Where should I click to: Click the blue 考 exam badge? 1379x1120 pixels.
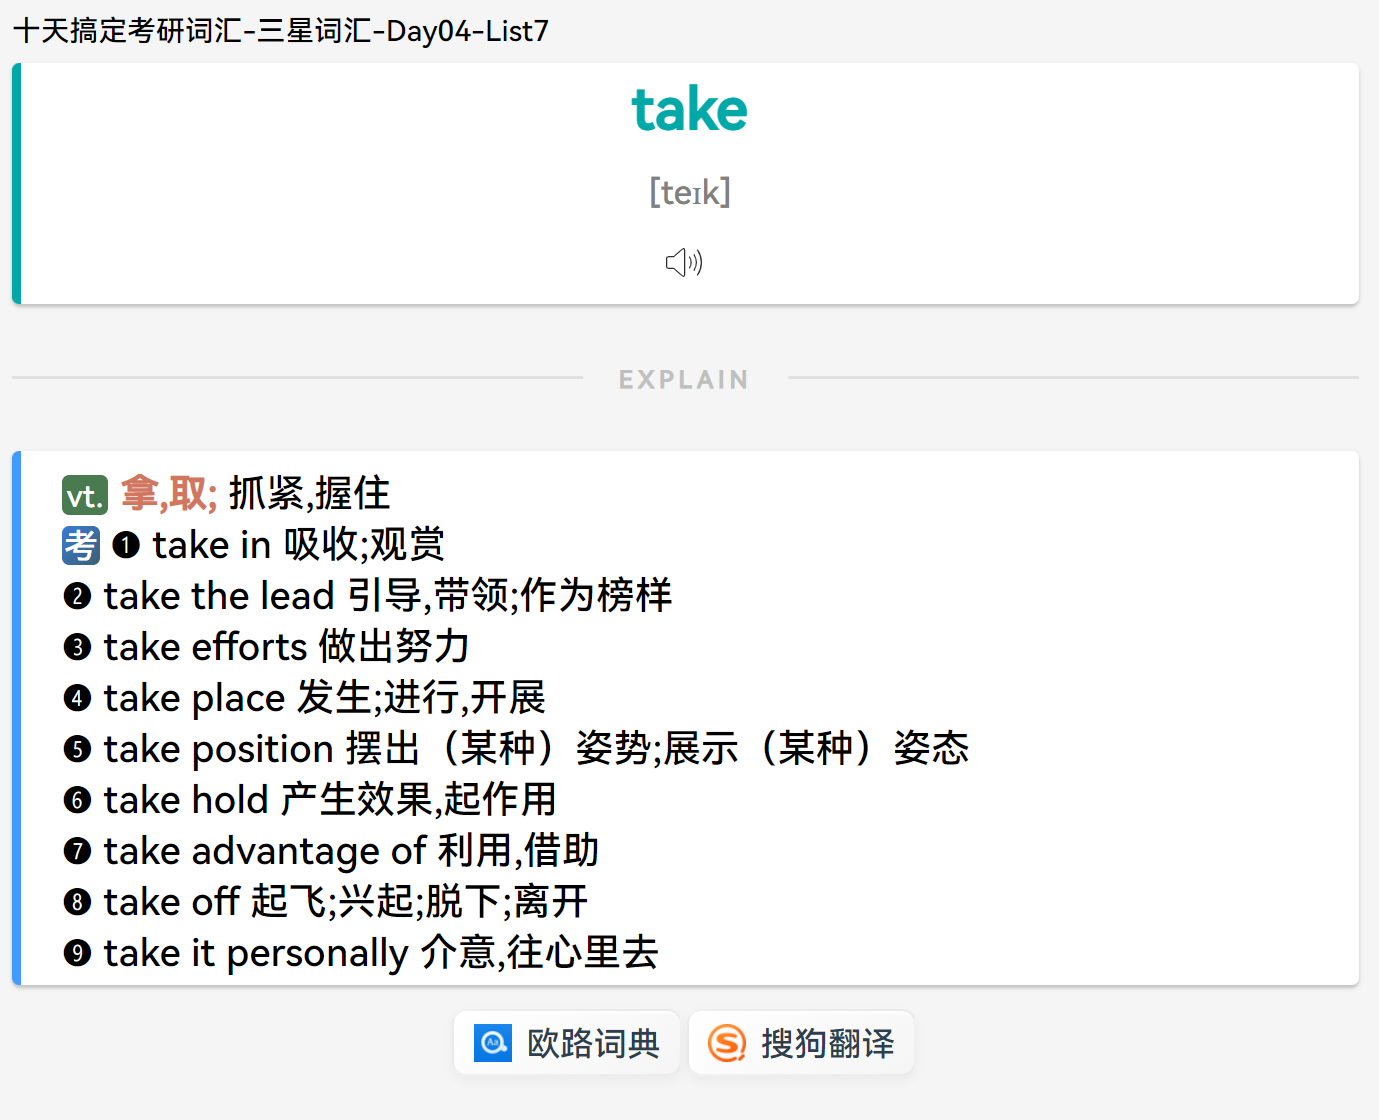(x=81, y=546)
